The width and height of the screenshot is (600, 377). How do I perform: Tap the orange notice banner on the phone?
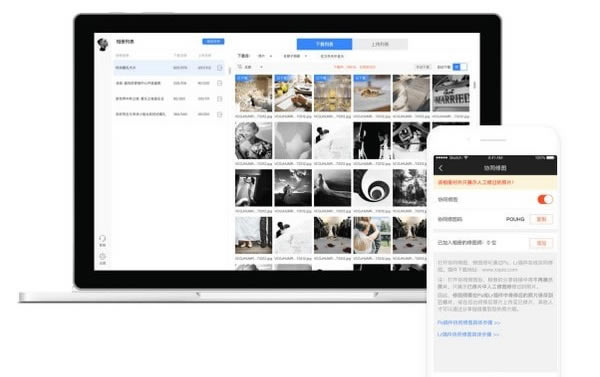495,183
